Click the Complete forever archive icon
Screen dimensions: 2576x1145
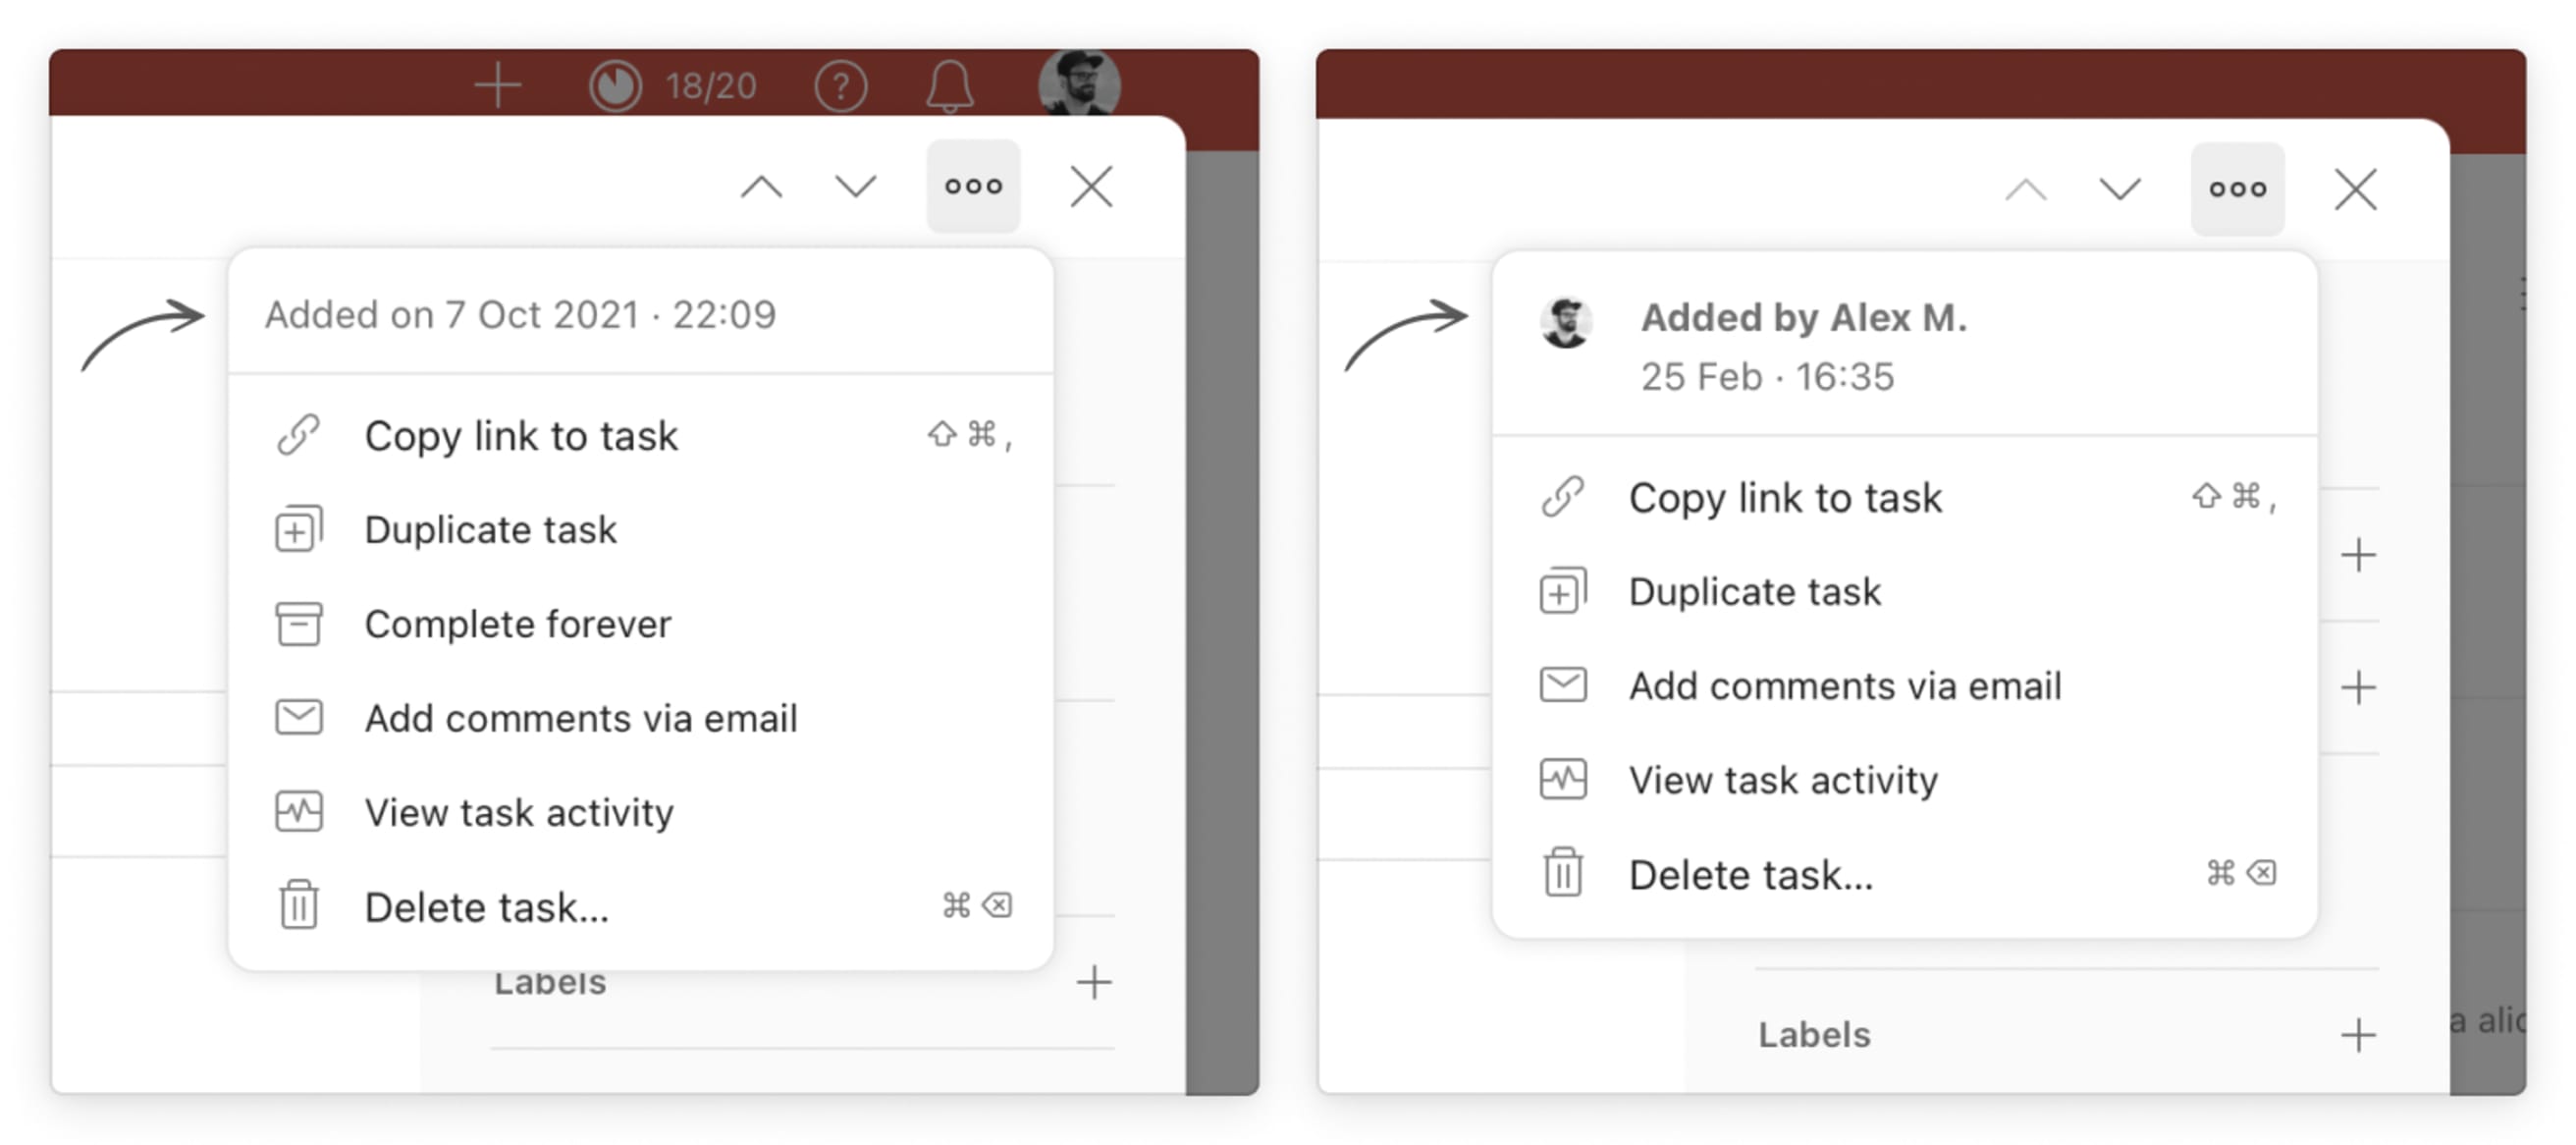point(296,623)
